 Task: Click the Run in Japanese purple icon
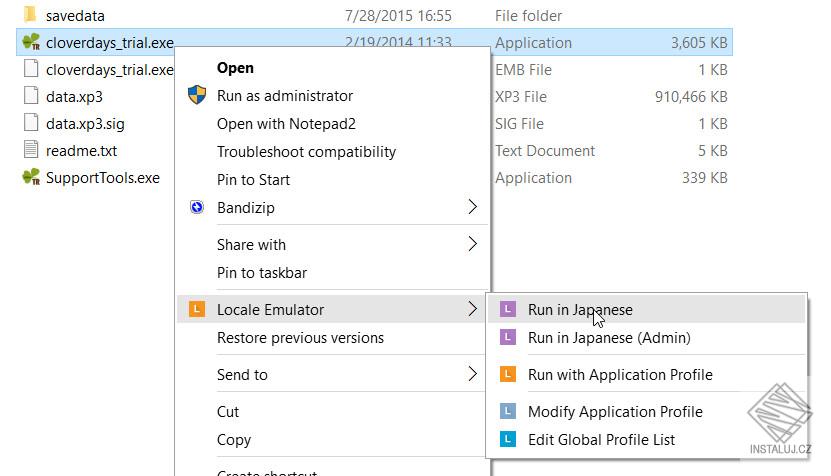pyautogui.click(x=508, y=310)
